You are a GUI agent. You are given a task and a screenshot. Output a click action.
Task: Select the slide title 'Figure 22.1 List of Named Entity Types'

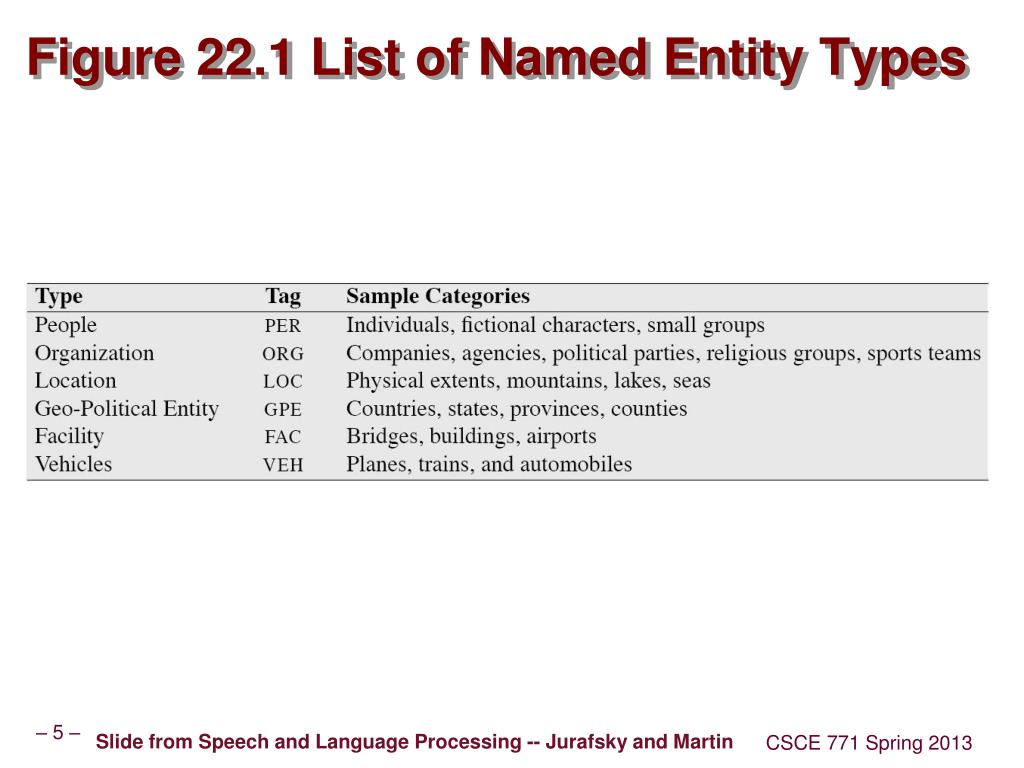click(497, 60)
